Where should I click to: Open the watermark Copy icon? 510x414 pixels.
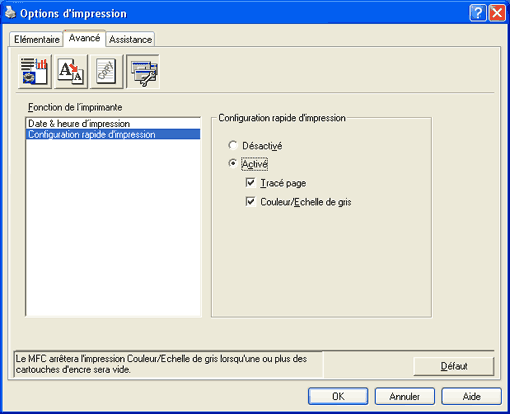click(x=107, y=71)
